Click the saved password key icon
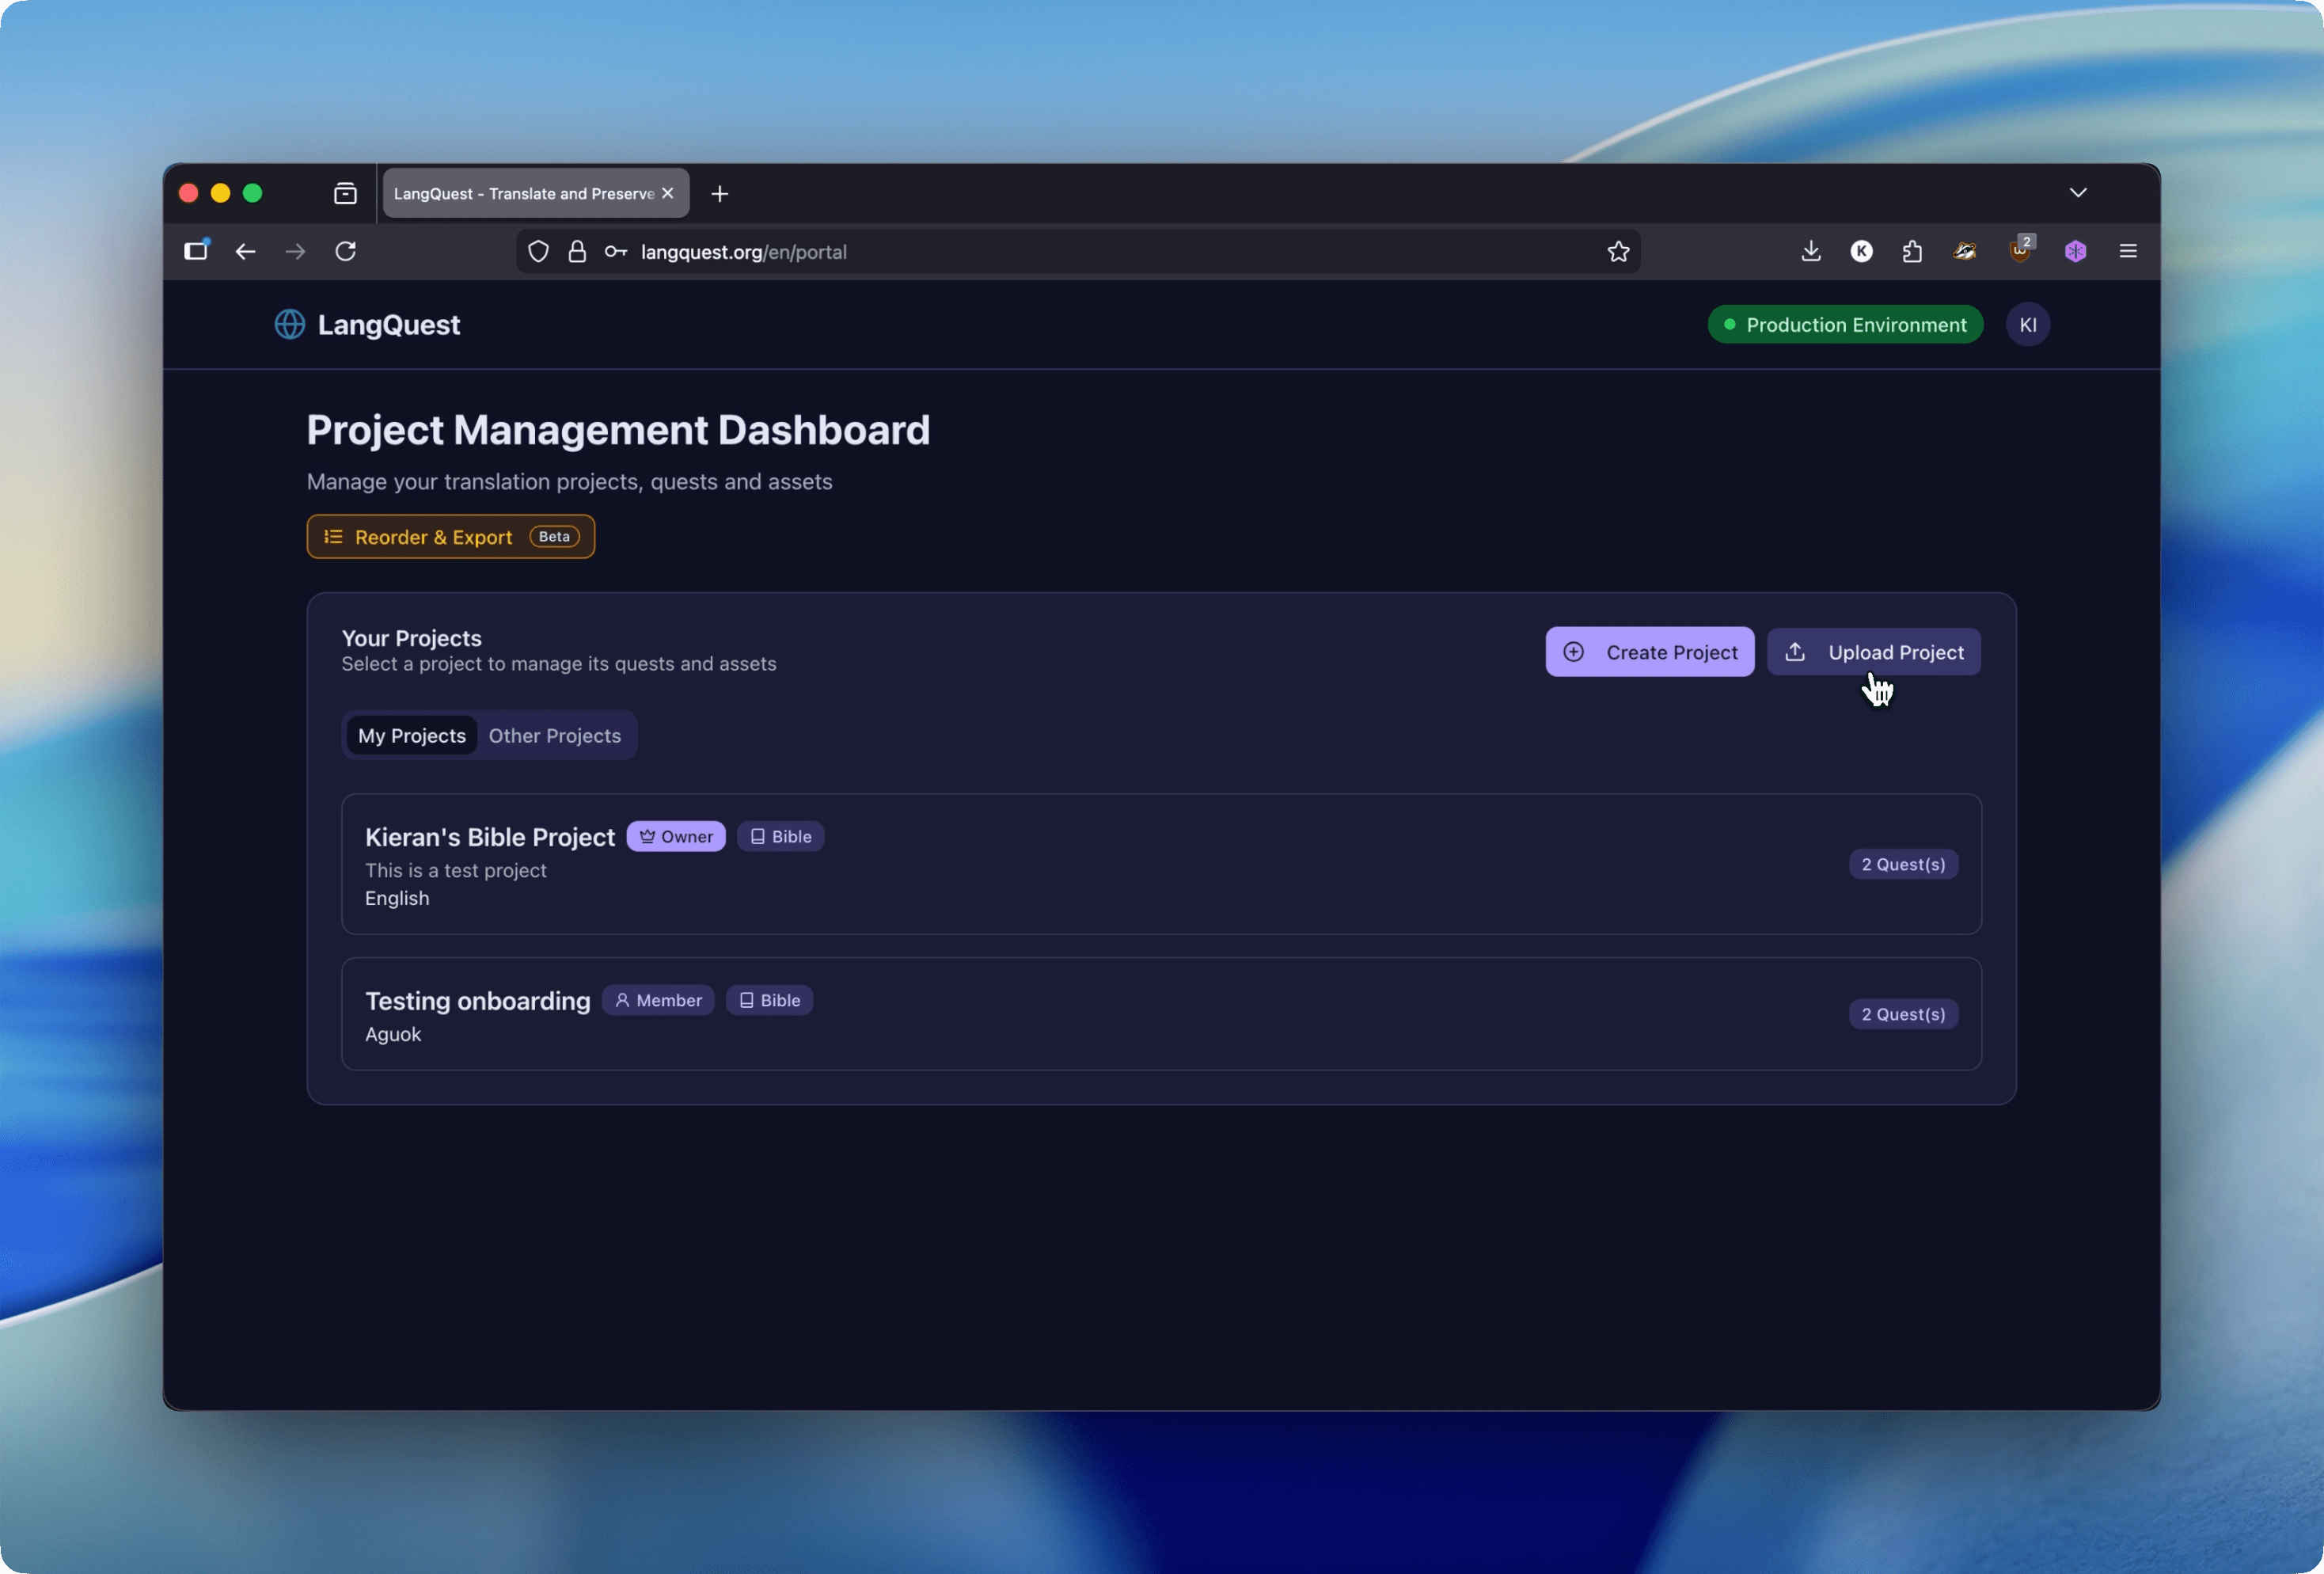2324x1574 pixels. (x=616, y=252)
